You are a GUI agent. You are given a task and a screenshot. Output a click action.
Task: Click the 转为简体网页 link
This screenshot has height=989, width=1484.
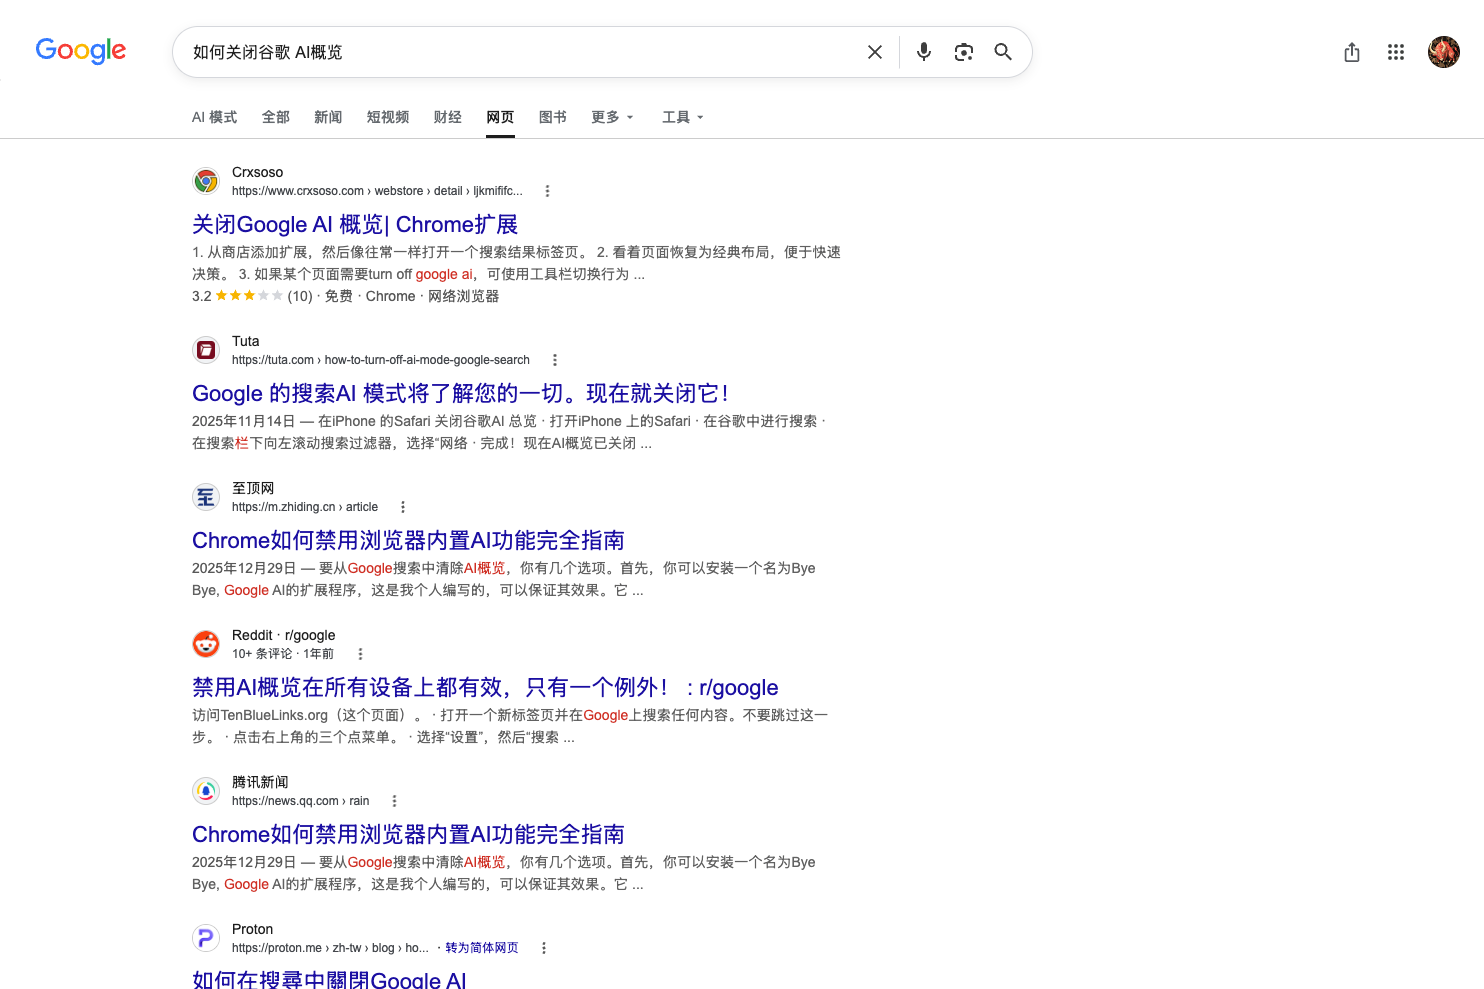click(x=482, y=948)
